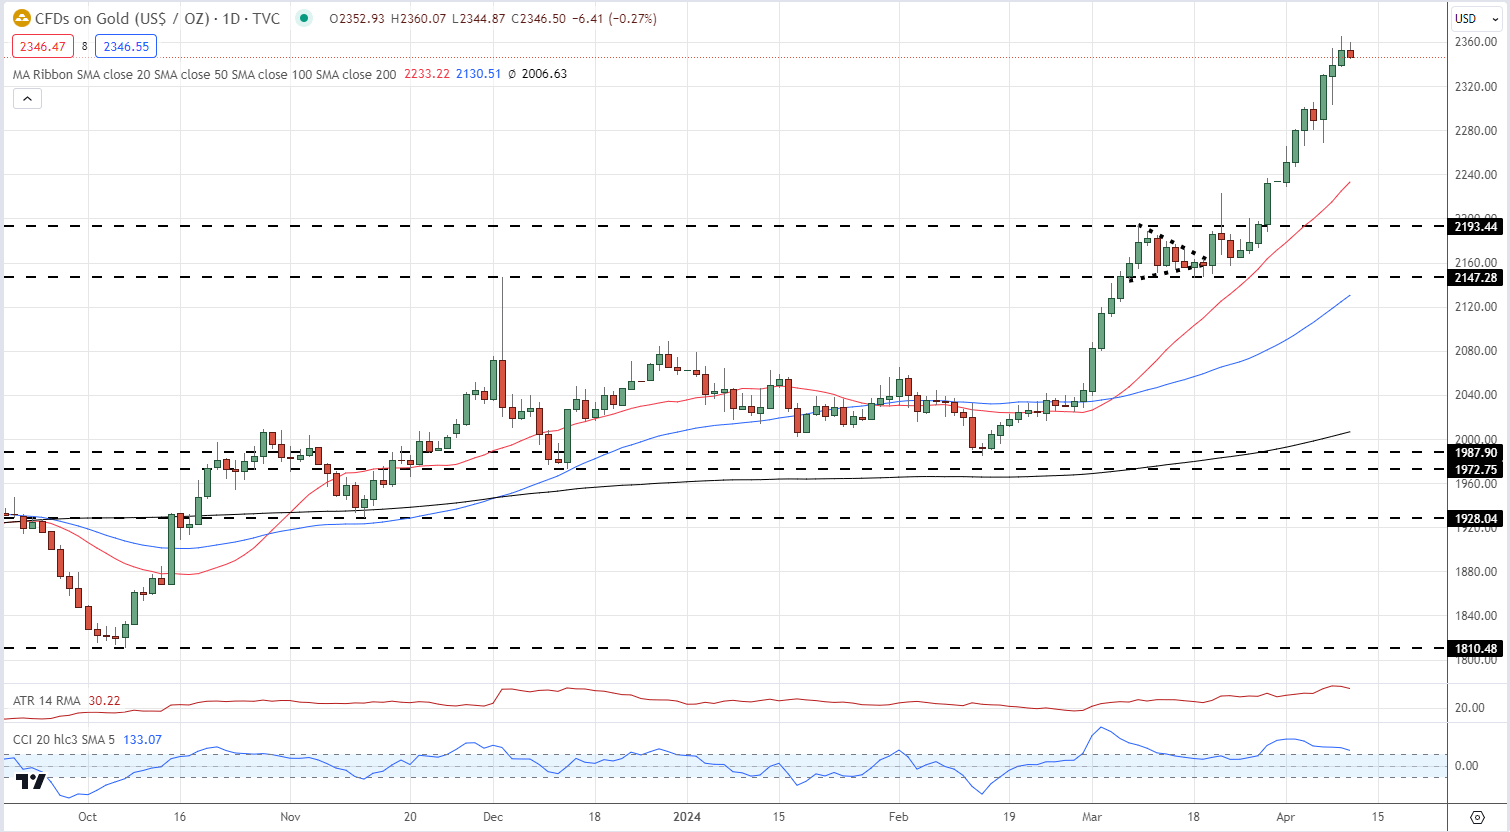
Task: Click the Nov label on time axis
Action: coord(290,817)
